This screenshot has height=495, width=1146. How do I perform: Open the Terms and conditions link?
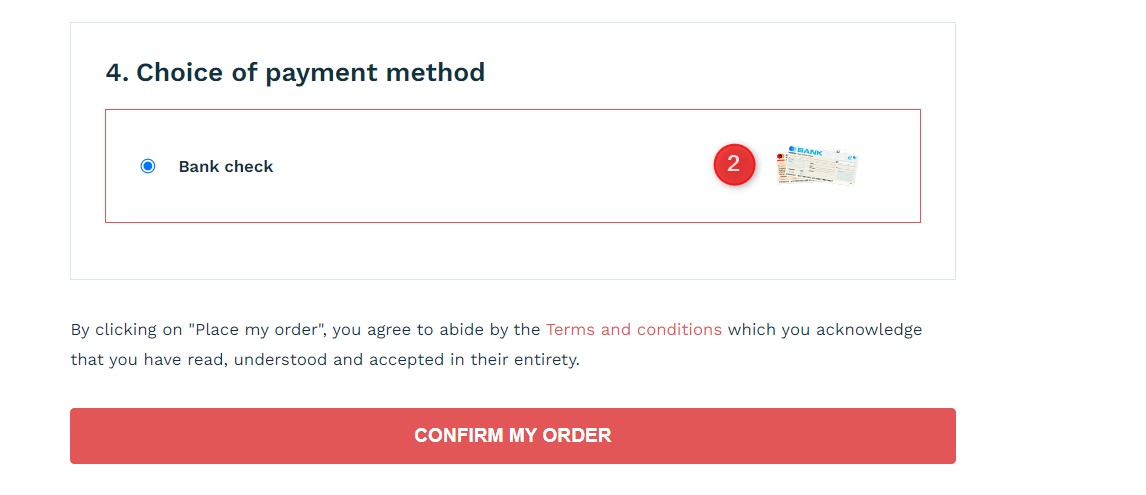point(634,329)
